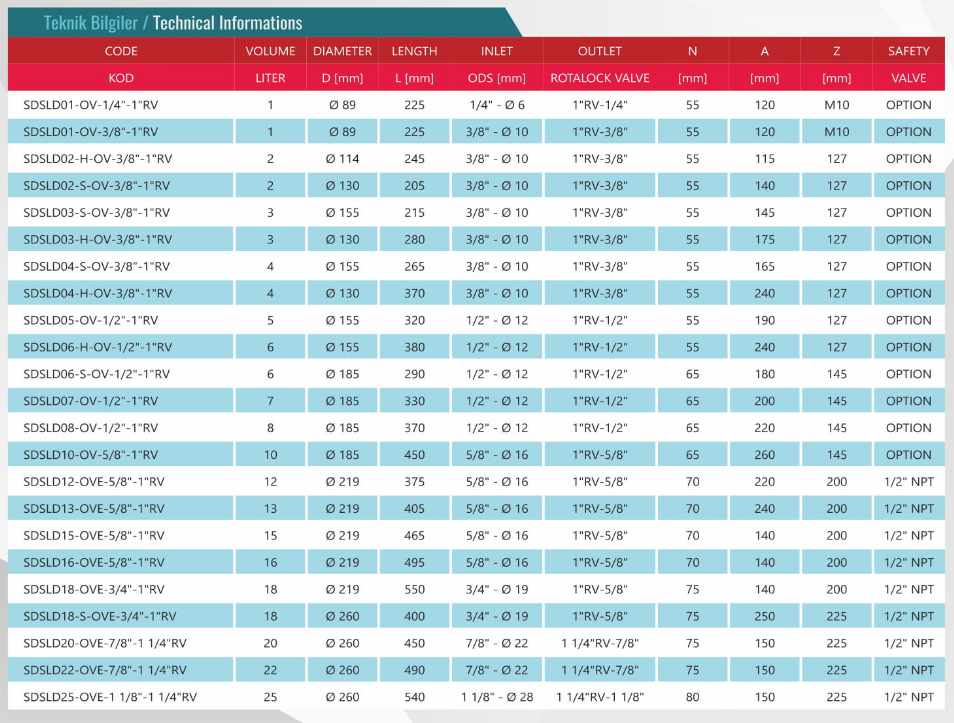Click the VOLUME column header
The image size is (954, 723).
coord(270,51)
